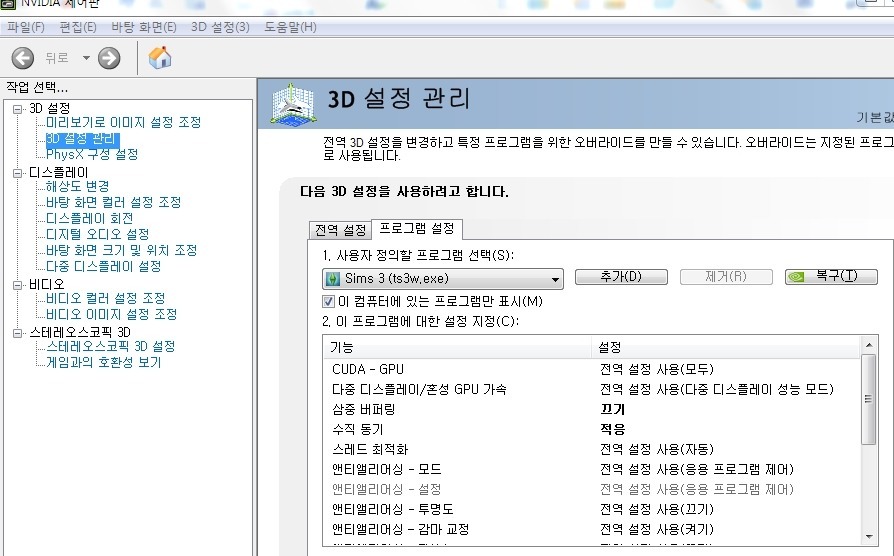Click settings list scrollbar down arrow
Screen dimensions: 894x556
coord(868,536)
